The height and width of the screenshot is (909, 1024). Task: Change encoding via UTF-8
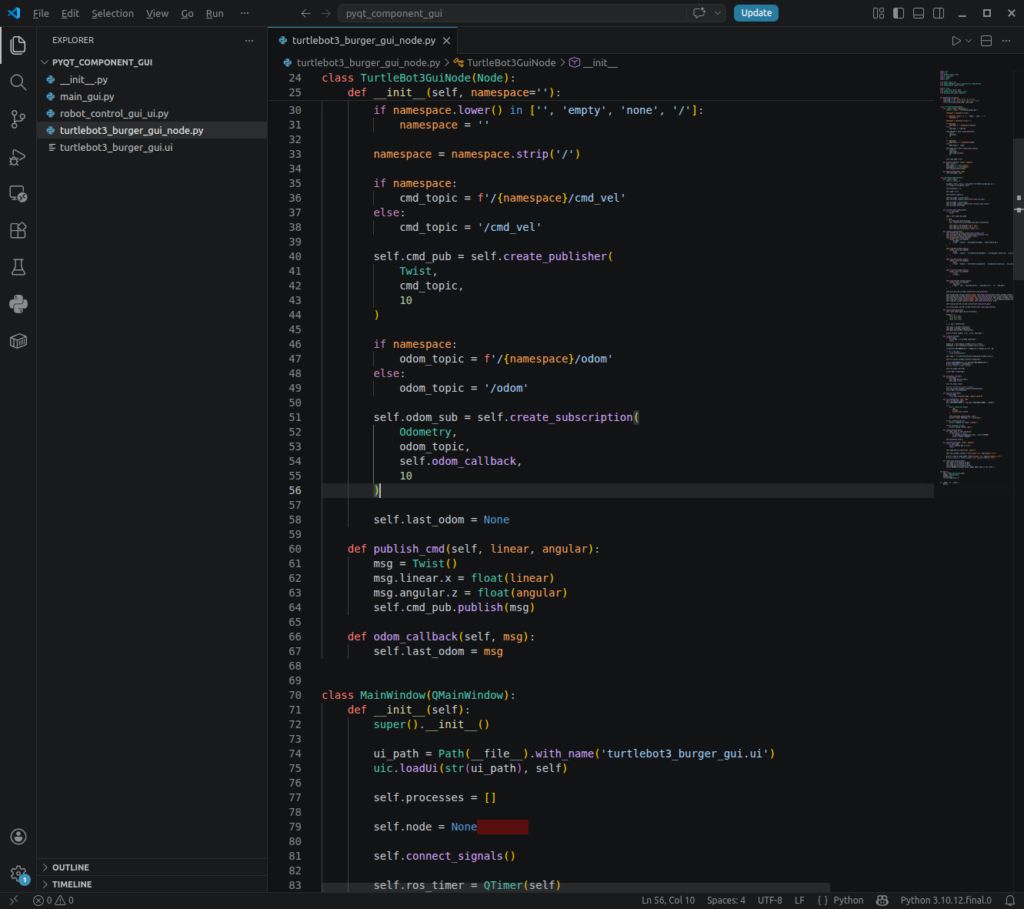click(769, 900)
